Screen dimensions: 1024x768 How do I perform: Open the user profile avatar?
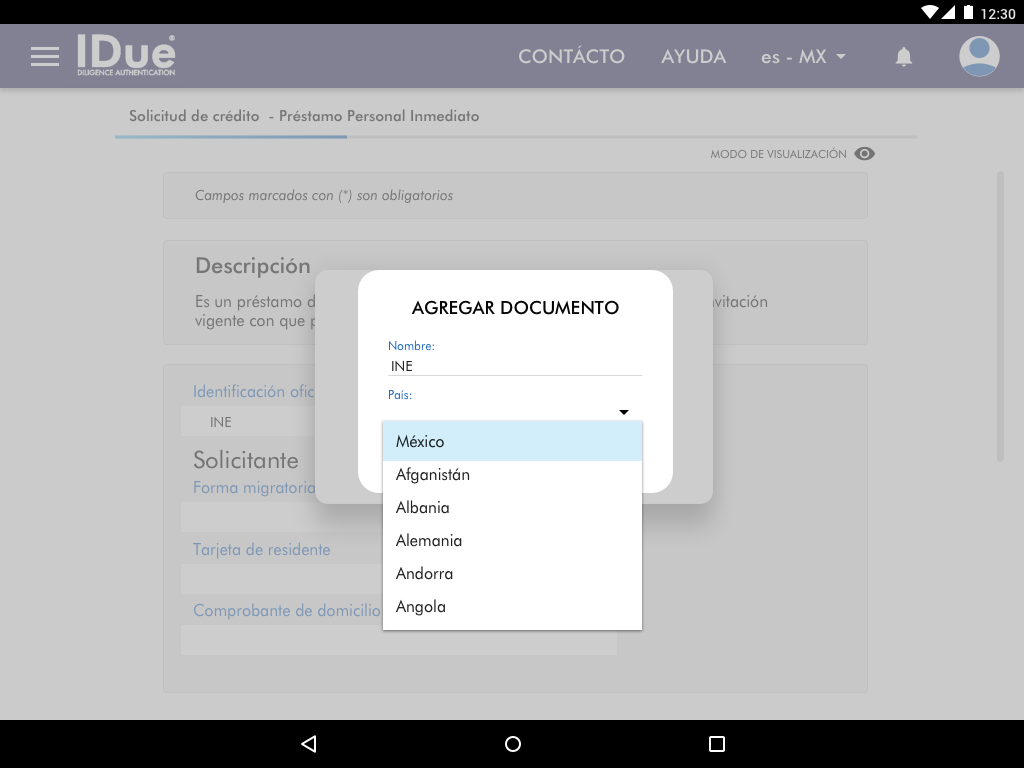(x=979, y=57)
